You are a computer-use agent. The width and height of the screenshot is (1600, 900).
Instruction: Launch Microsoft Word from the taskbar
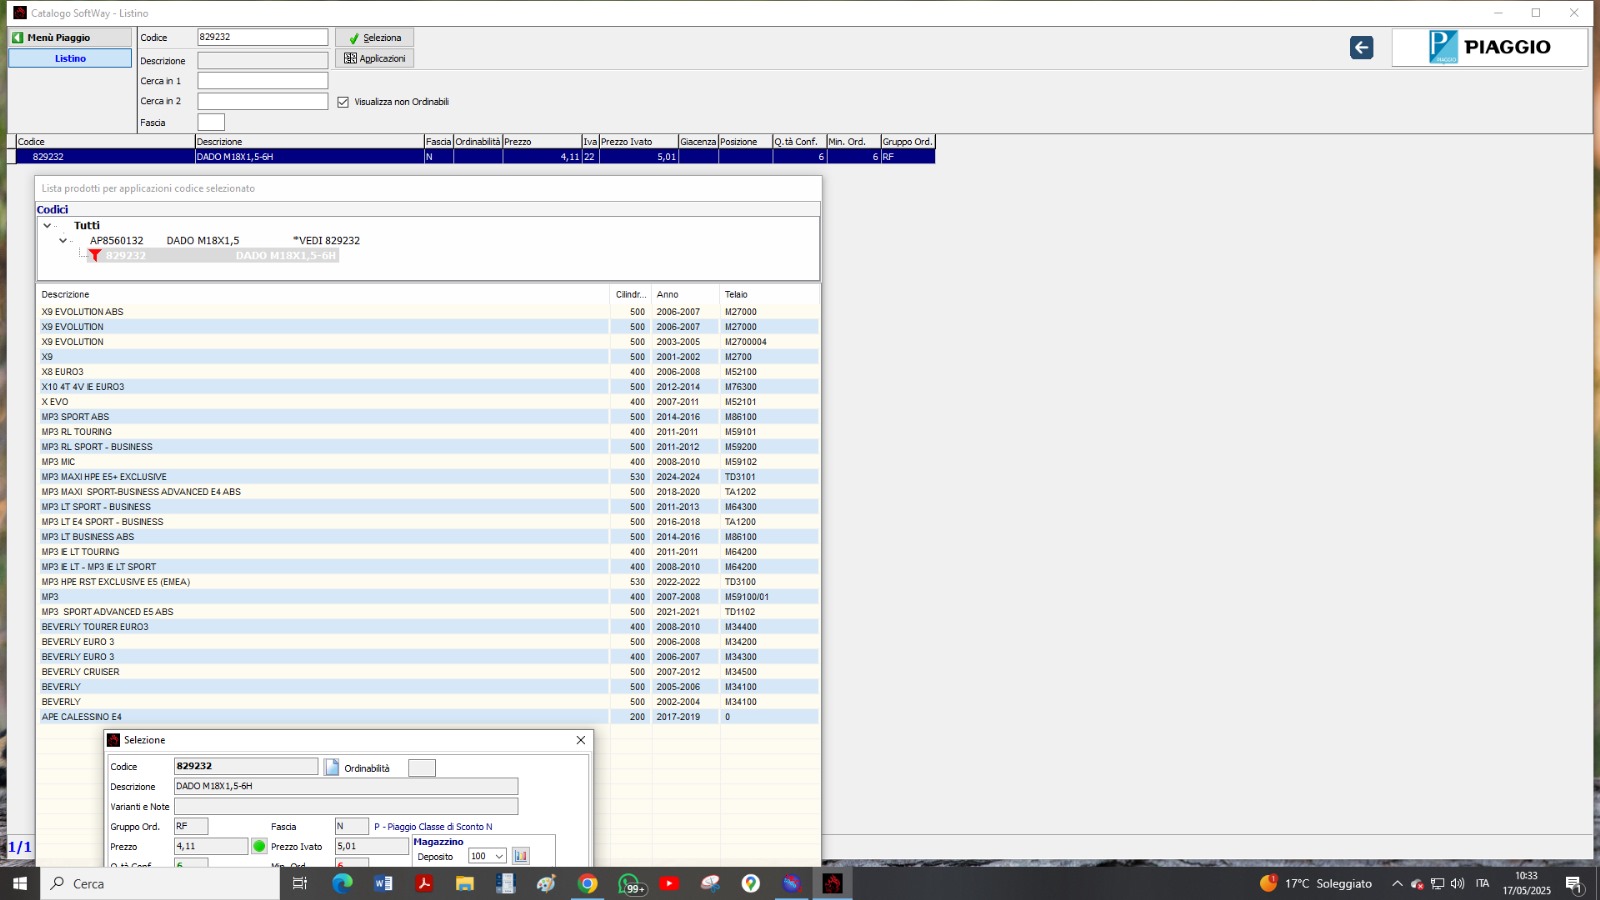coord(383,883)
